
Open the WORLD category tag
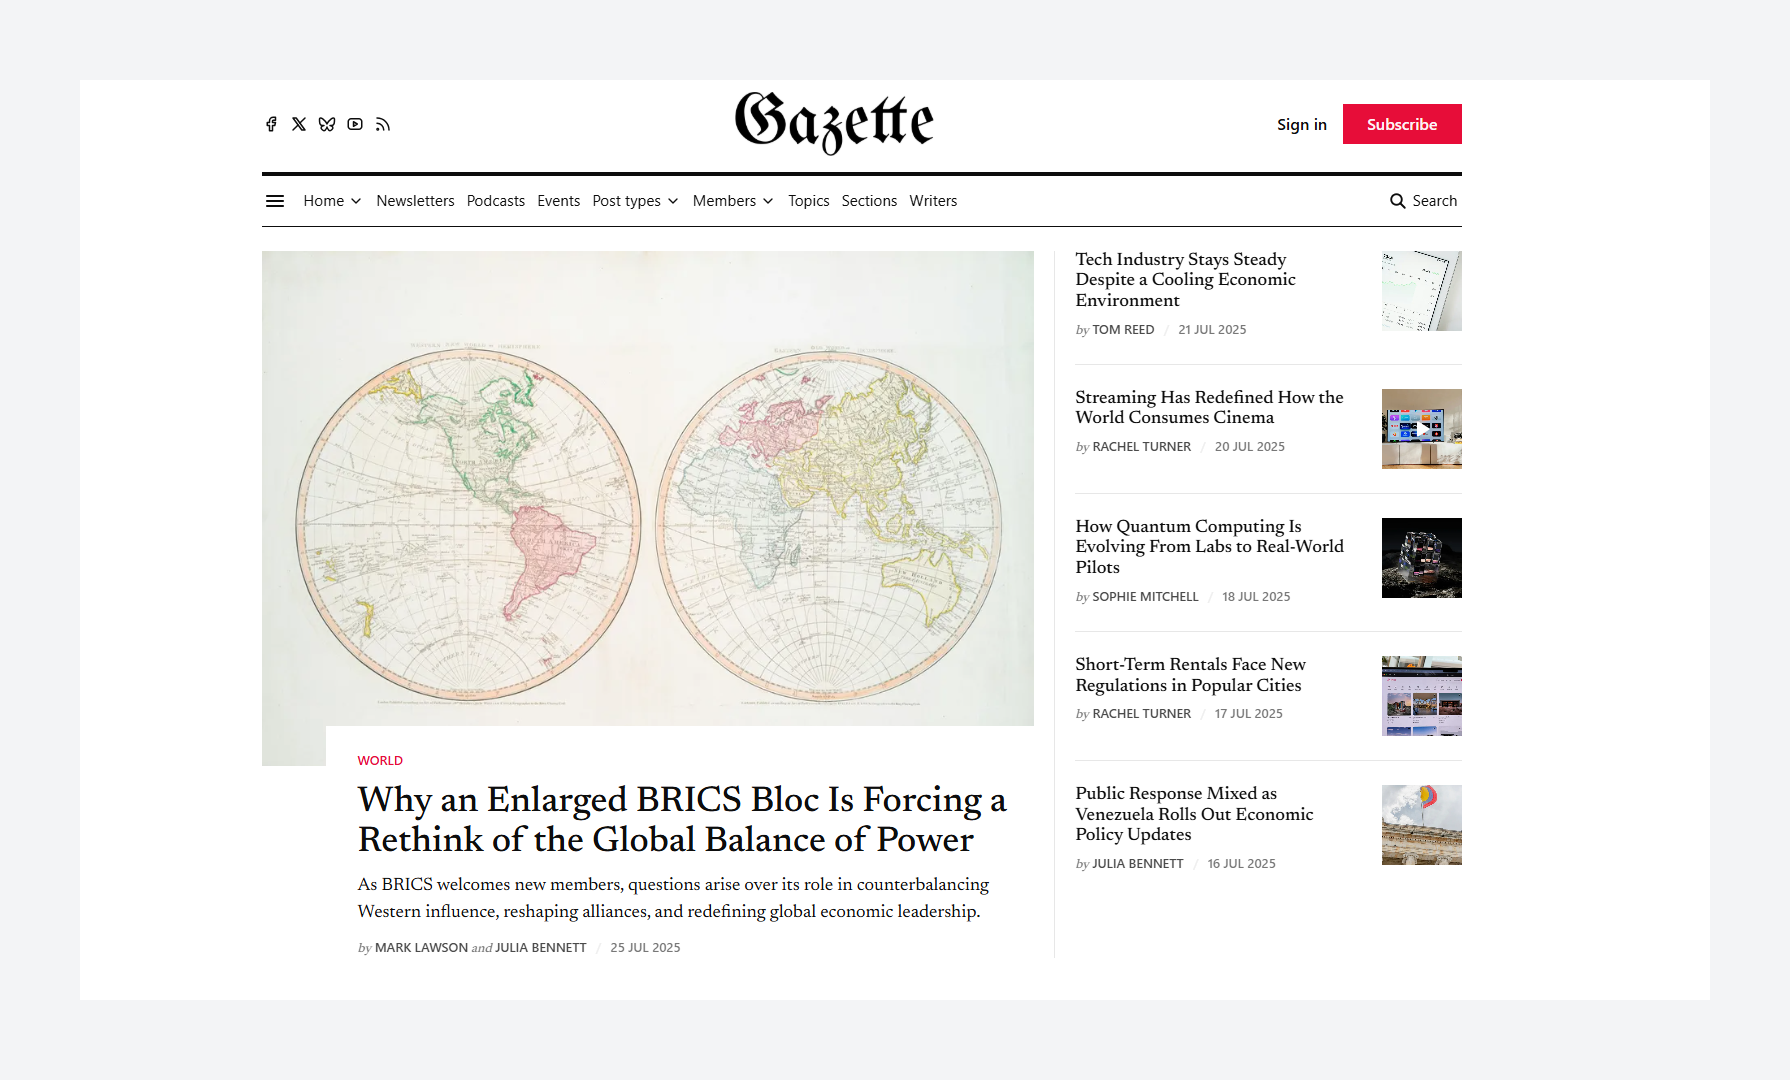click(380, 761)
